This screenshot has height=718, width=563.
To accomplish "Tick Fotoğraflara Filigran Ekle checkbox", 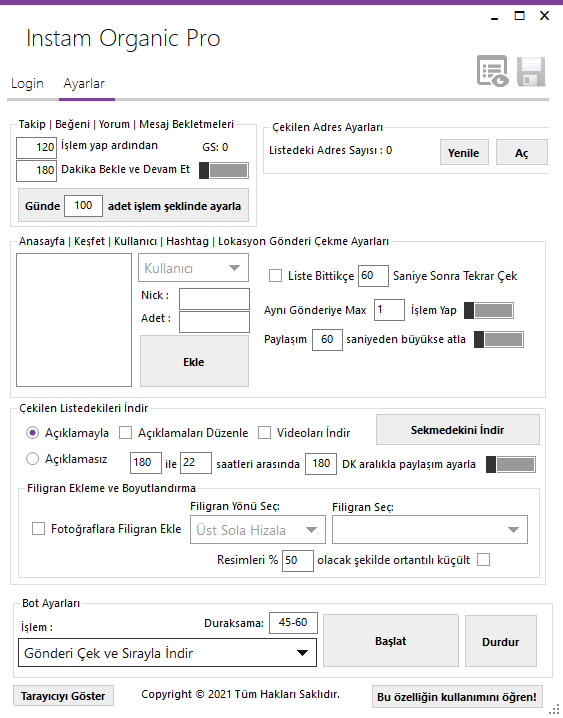I will [38, 529].
